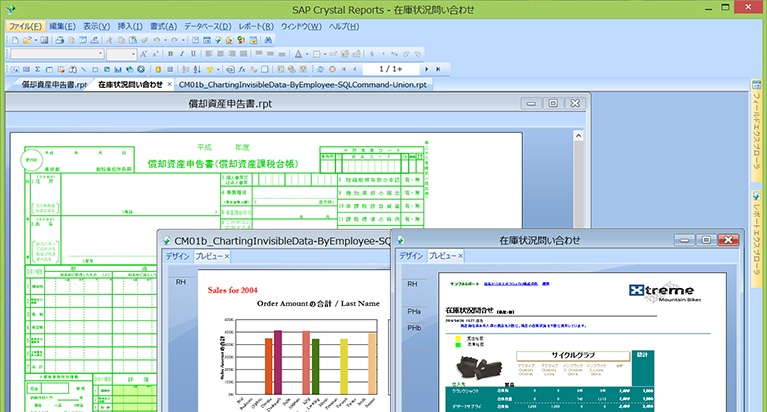The width and height of the screenshot is (767, 412).
Task: Open the データベース(D) menu
Action: [x=208, y=26]
